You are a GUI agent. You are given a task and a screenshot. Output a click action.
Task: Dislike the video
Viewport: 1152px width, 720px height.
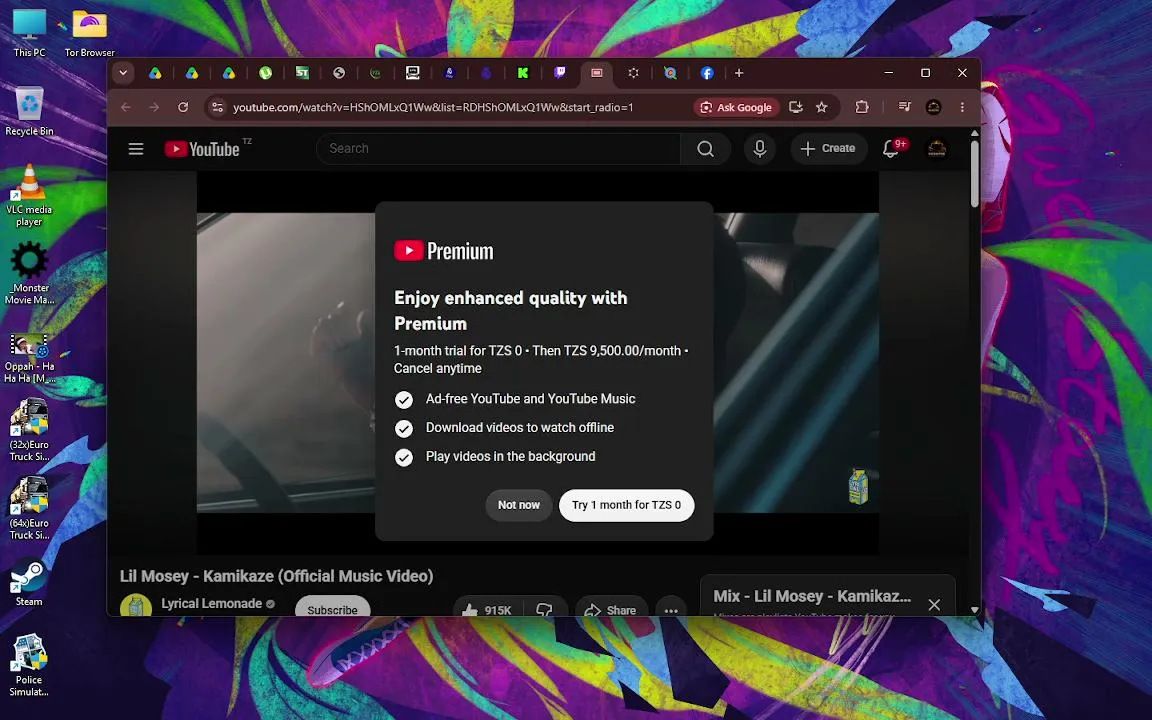coord(544,610)
